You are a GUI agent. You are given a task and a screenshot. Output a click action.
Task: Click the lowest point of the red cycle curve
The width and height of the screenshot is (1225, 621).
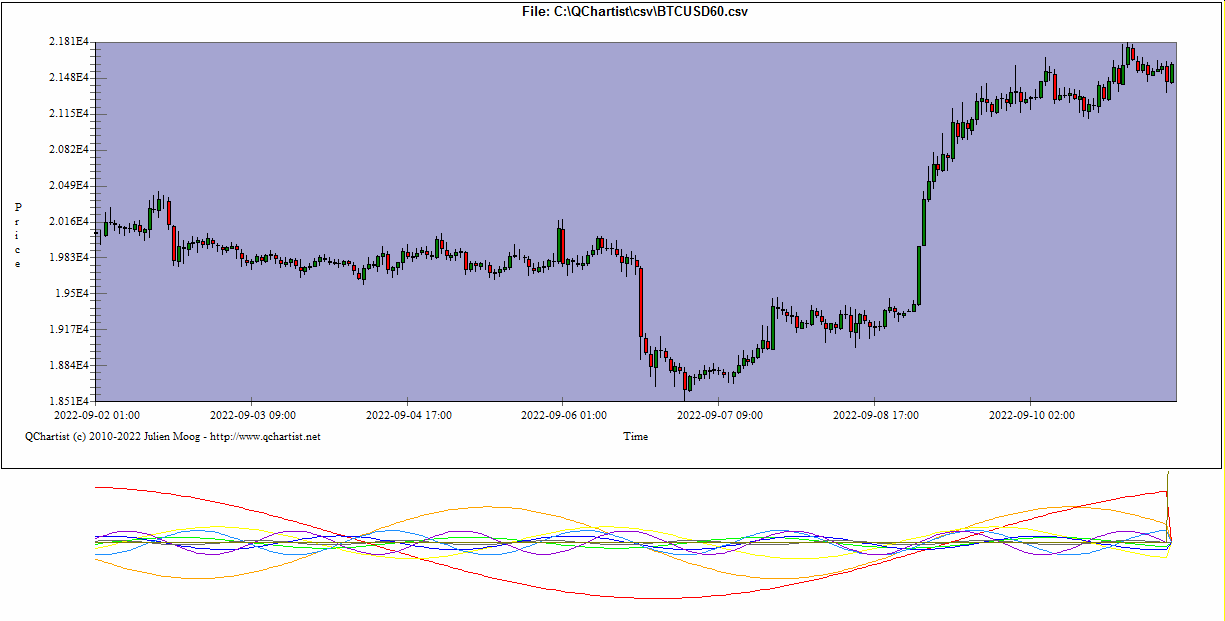tap(640, 598)
